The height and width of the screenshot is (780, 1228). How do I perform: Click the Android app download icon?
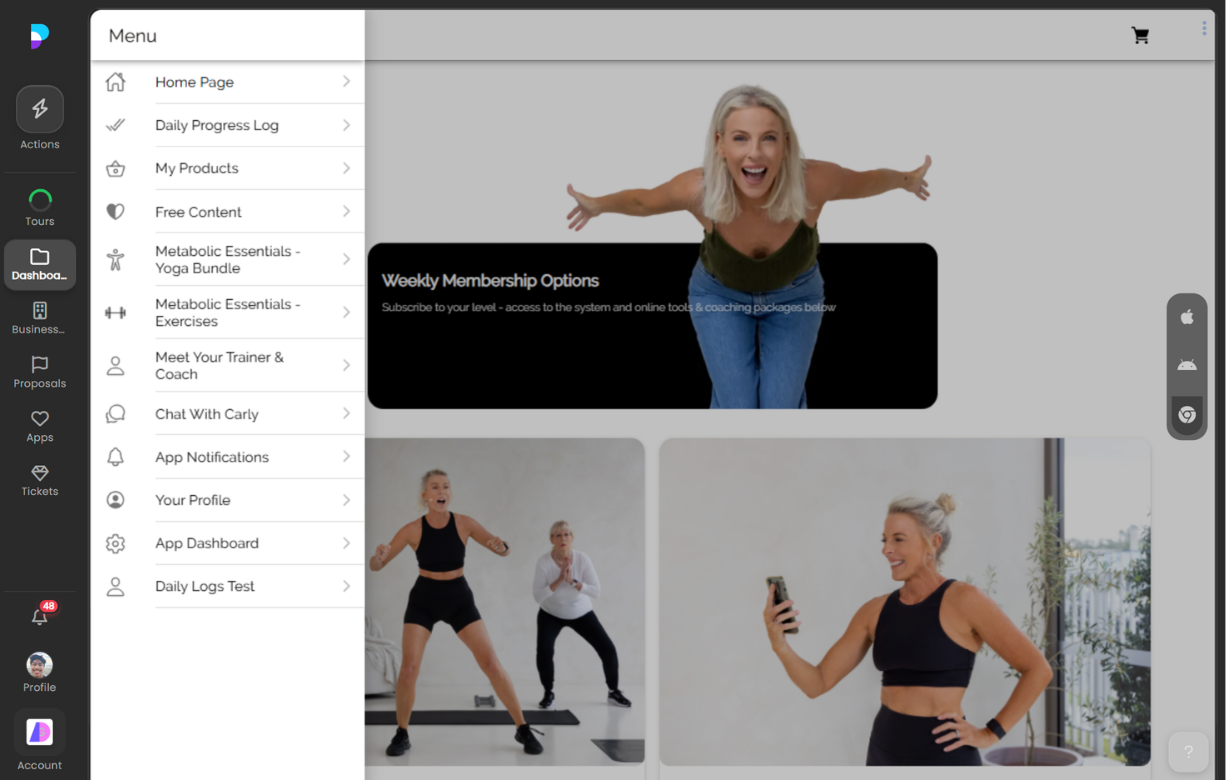tap(1186, 366)
